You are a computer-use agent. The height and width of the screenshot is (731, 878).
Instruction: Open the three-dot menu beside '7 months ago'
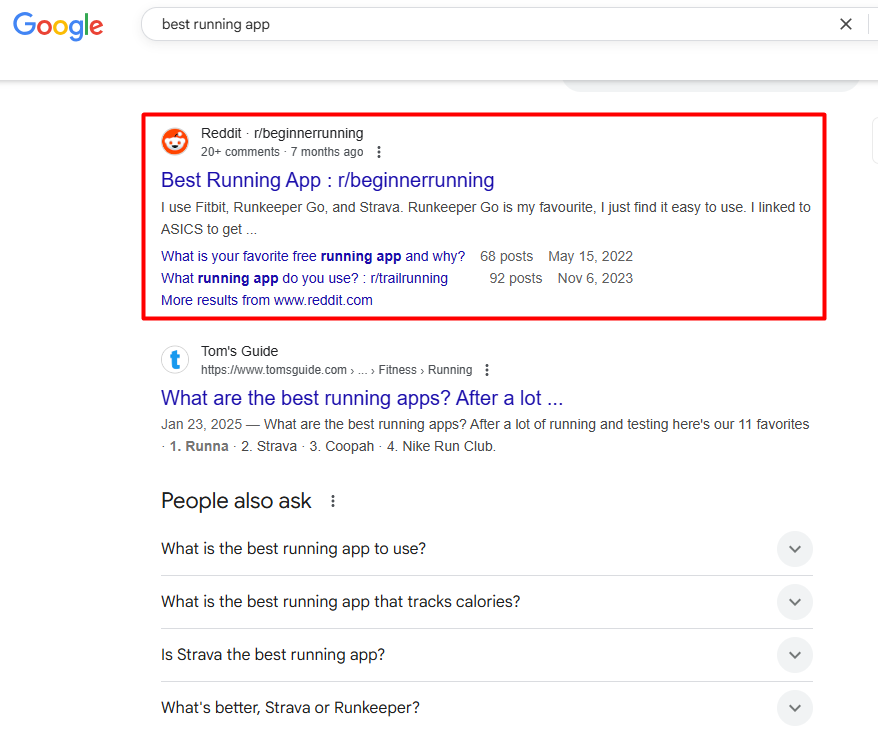pos(379,152)
